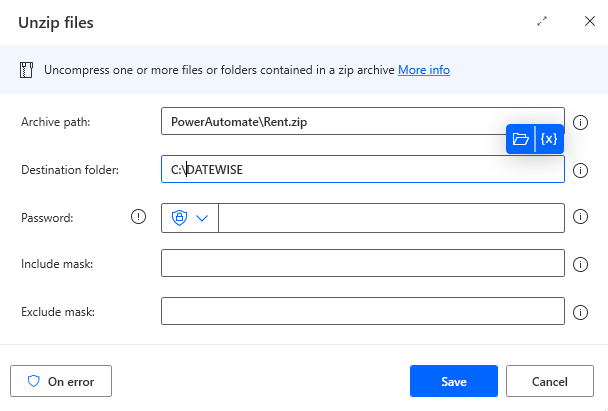Cancel the Unzip files dialog
Image resolution: width=608 pixels, height=411 pixels.
point(550,381)
